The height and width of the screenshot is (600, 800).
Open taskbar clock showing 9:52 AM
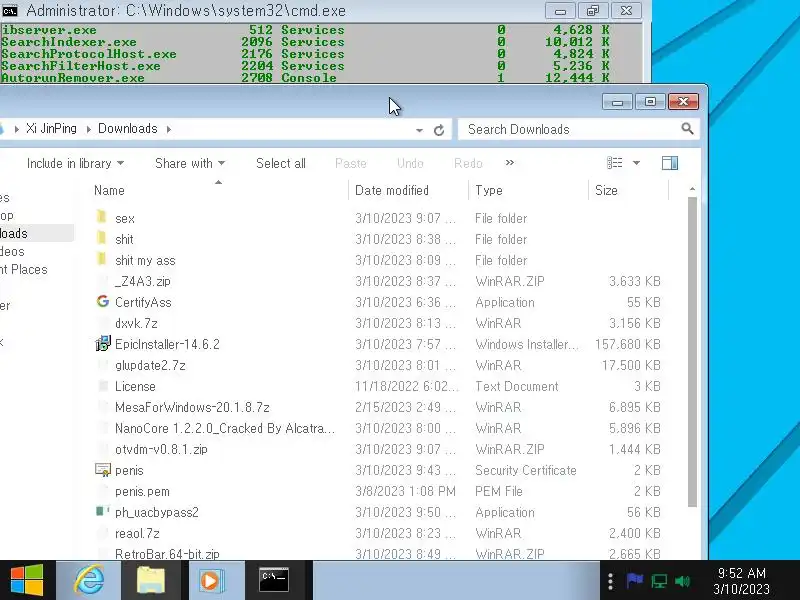tap(741, 581)
